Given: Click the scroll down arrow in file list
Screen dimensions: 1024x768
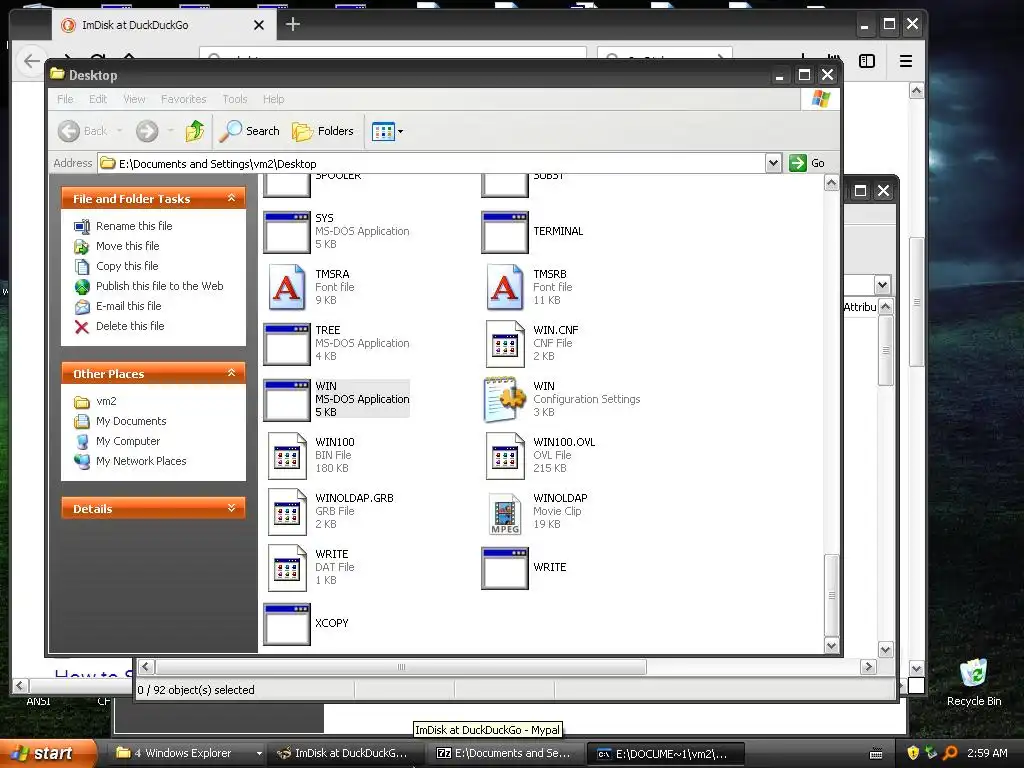Looking at the screenshot, I should [831, 646].
